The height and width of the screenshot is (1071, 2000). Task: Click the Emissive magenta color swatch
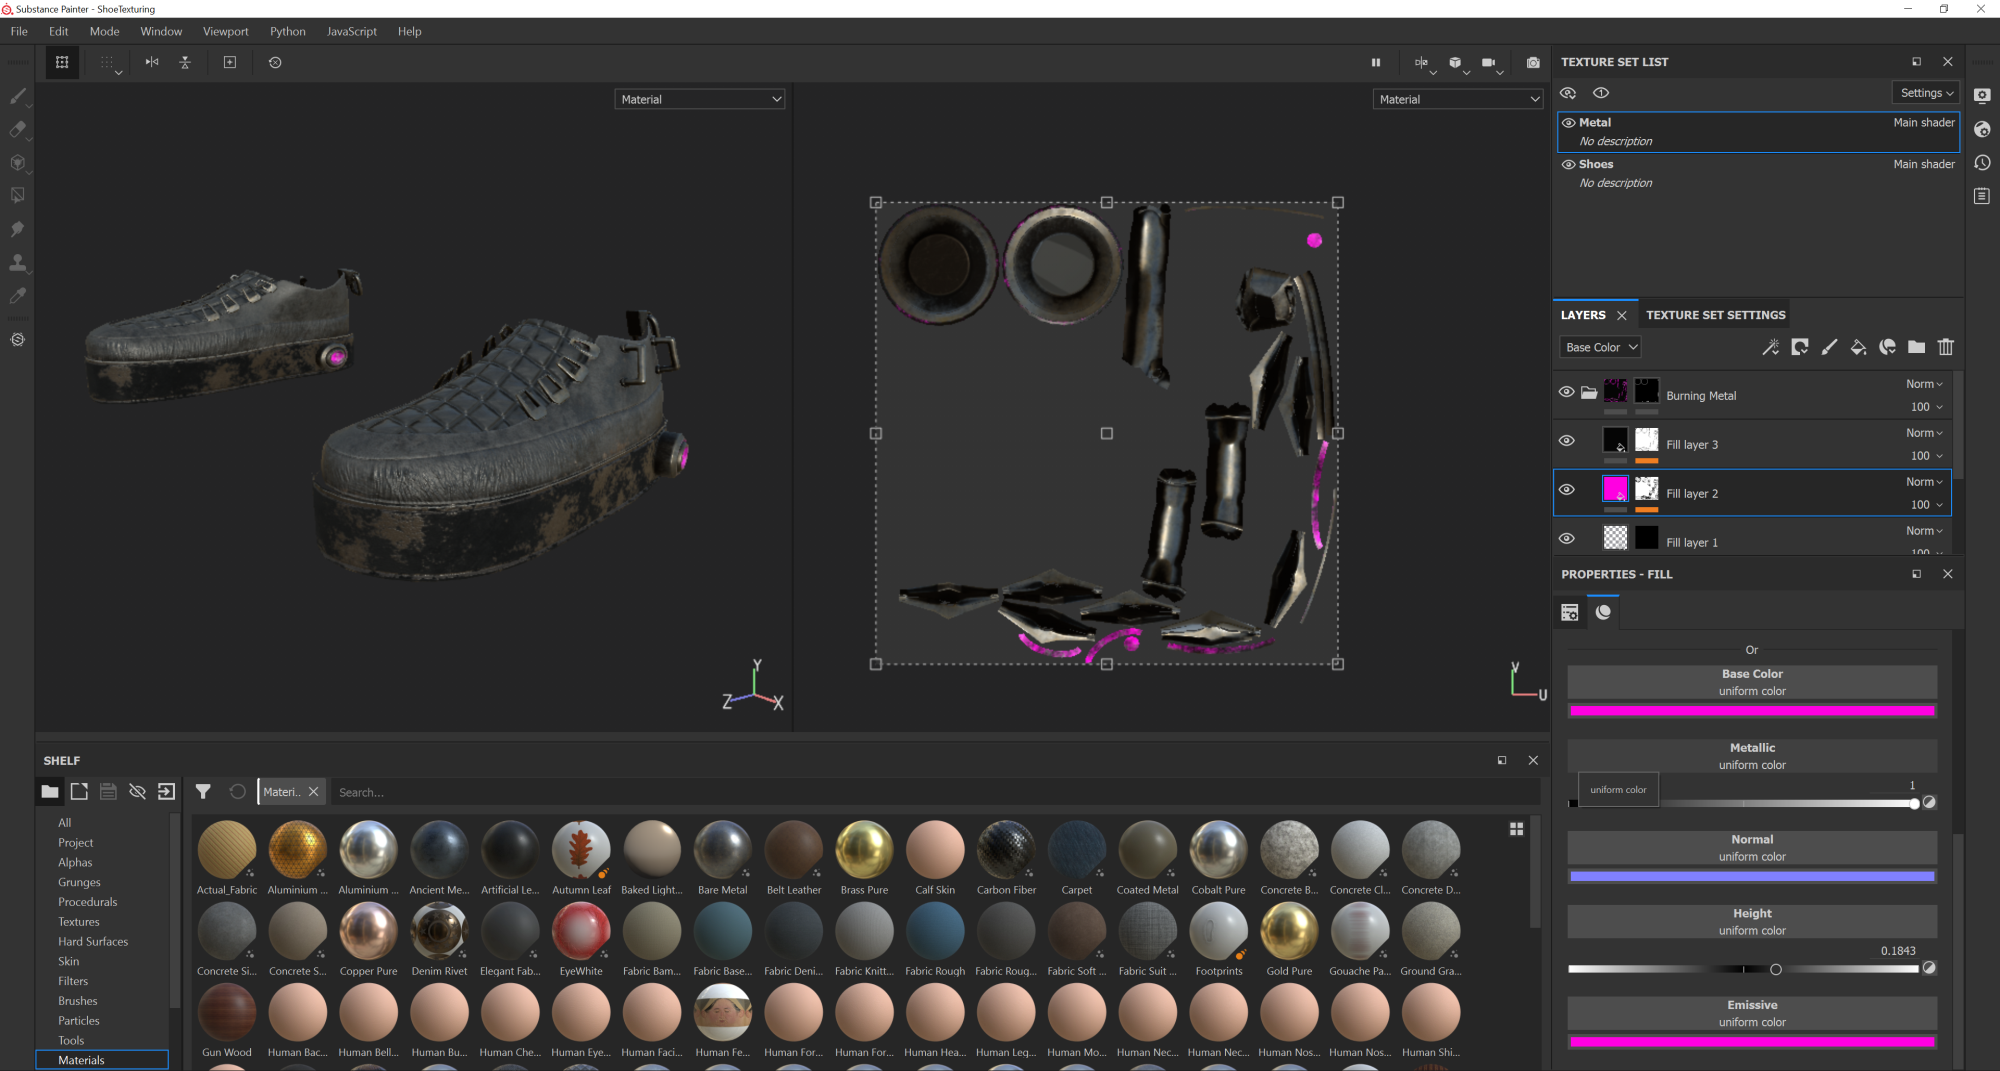tap(1752, 1042)
